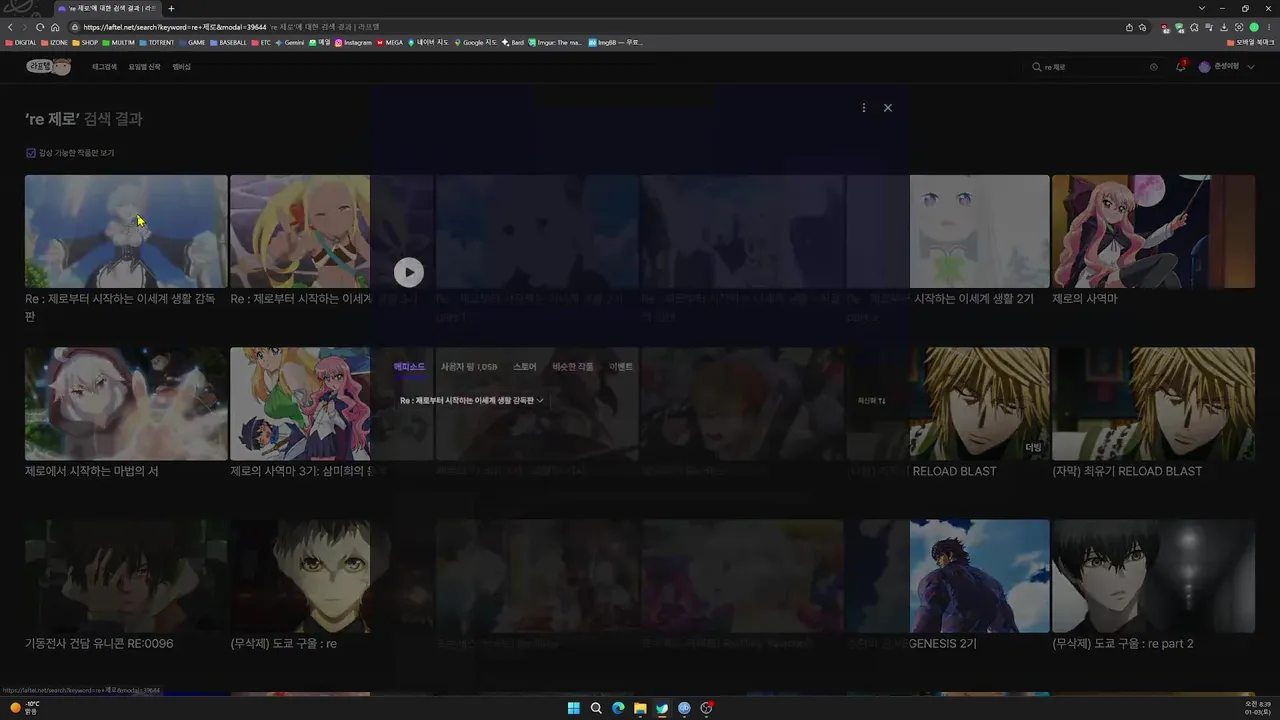Expand the season selector dropdown in modal

(x=472, y=400)
